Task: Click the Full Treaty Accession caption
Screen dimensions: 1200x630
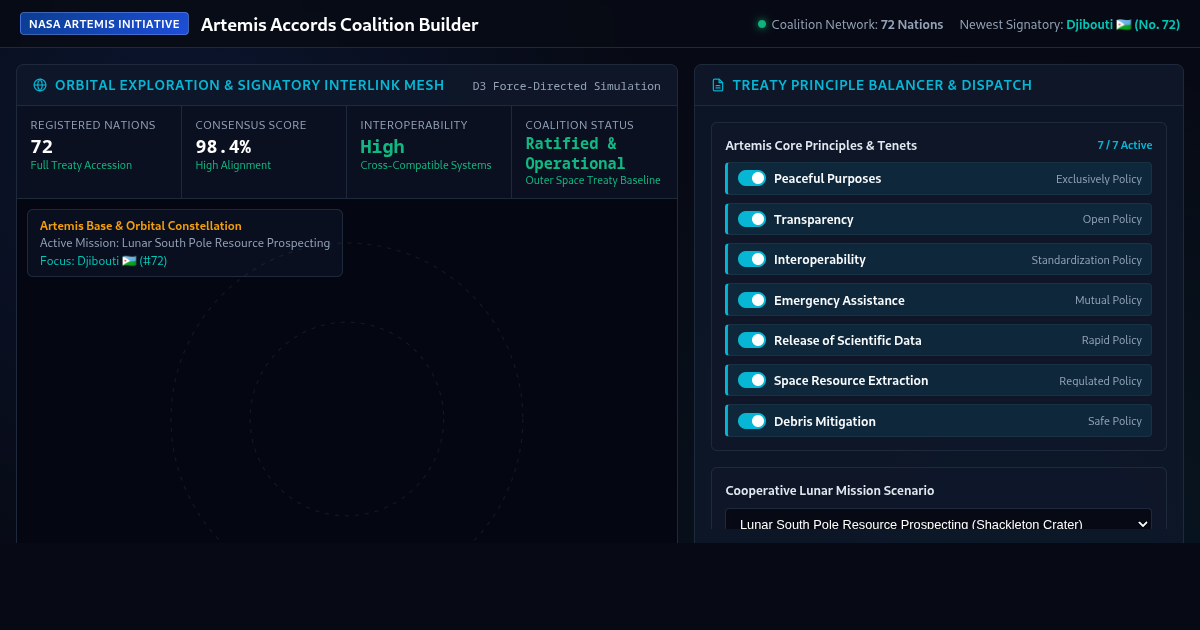Action: tap(81, 165)
